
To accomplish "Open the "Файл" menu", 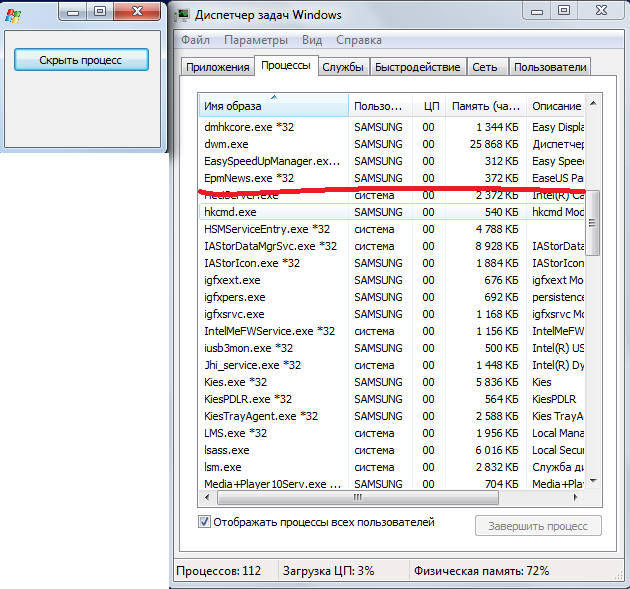I will 195,40.
